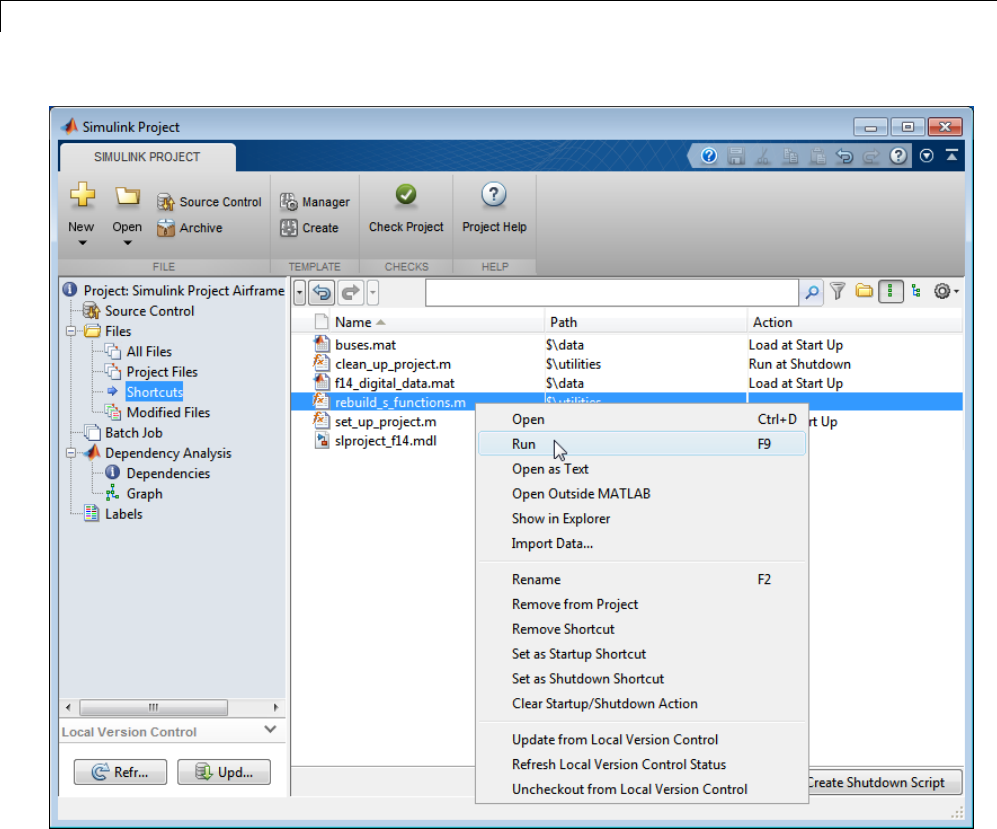Click the undo icon in quick access bar
997x829 pixels.
coord(844,156)
